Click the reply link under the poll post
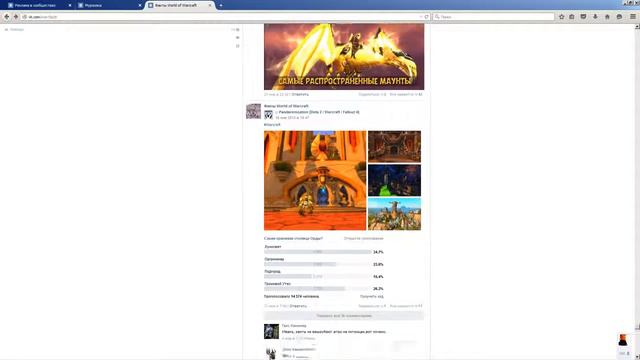 tap(298, 306)
